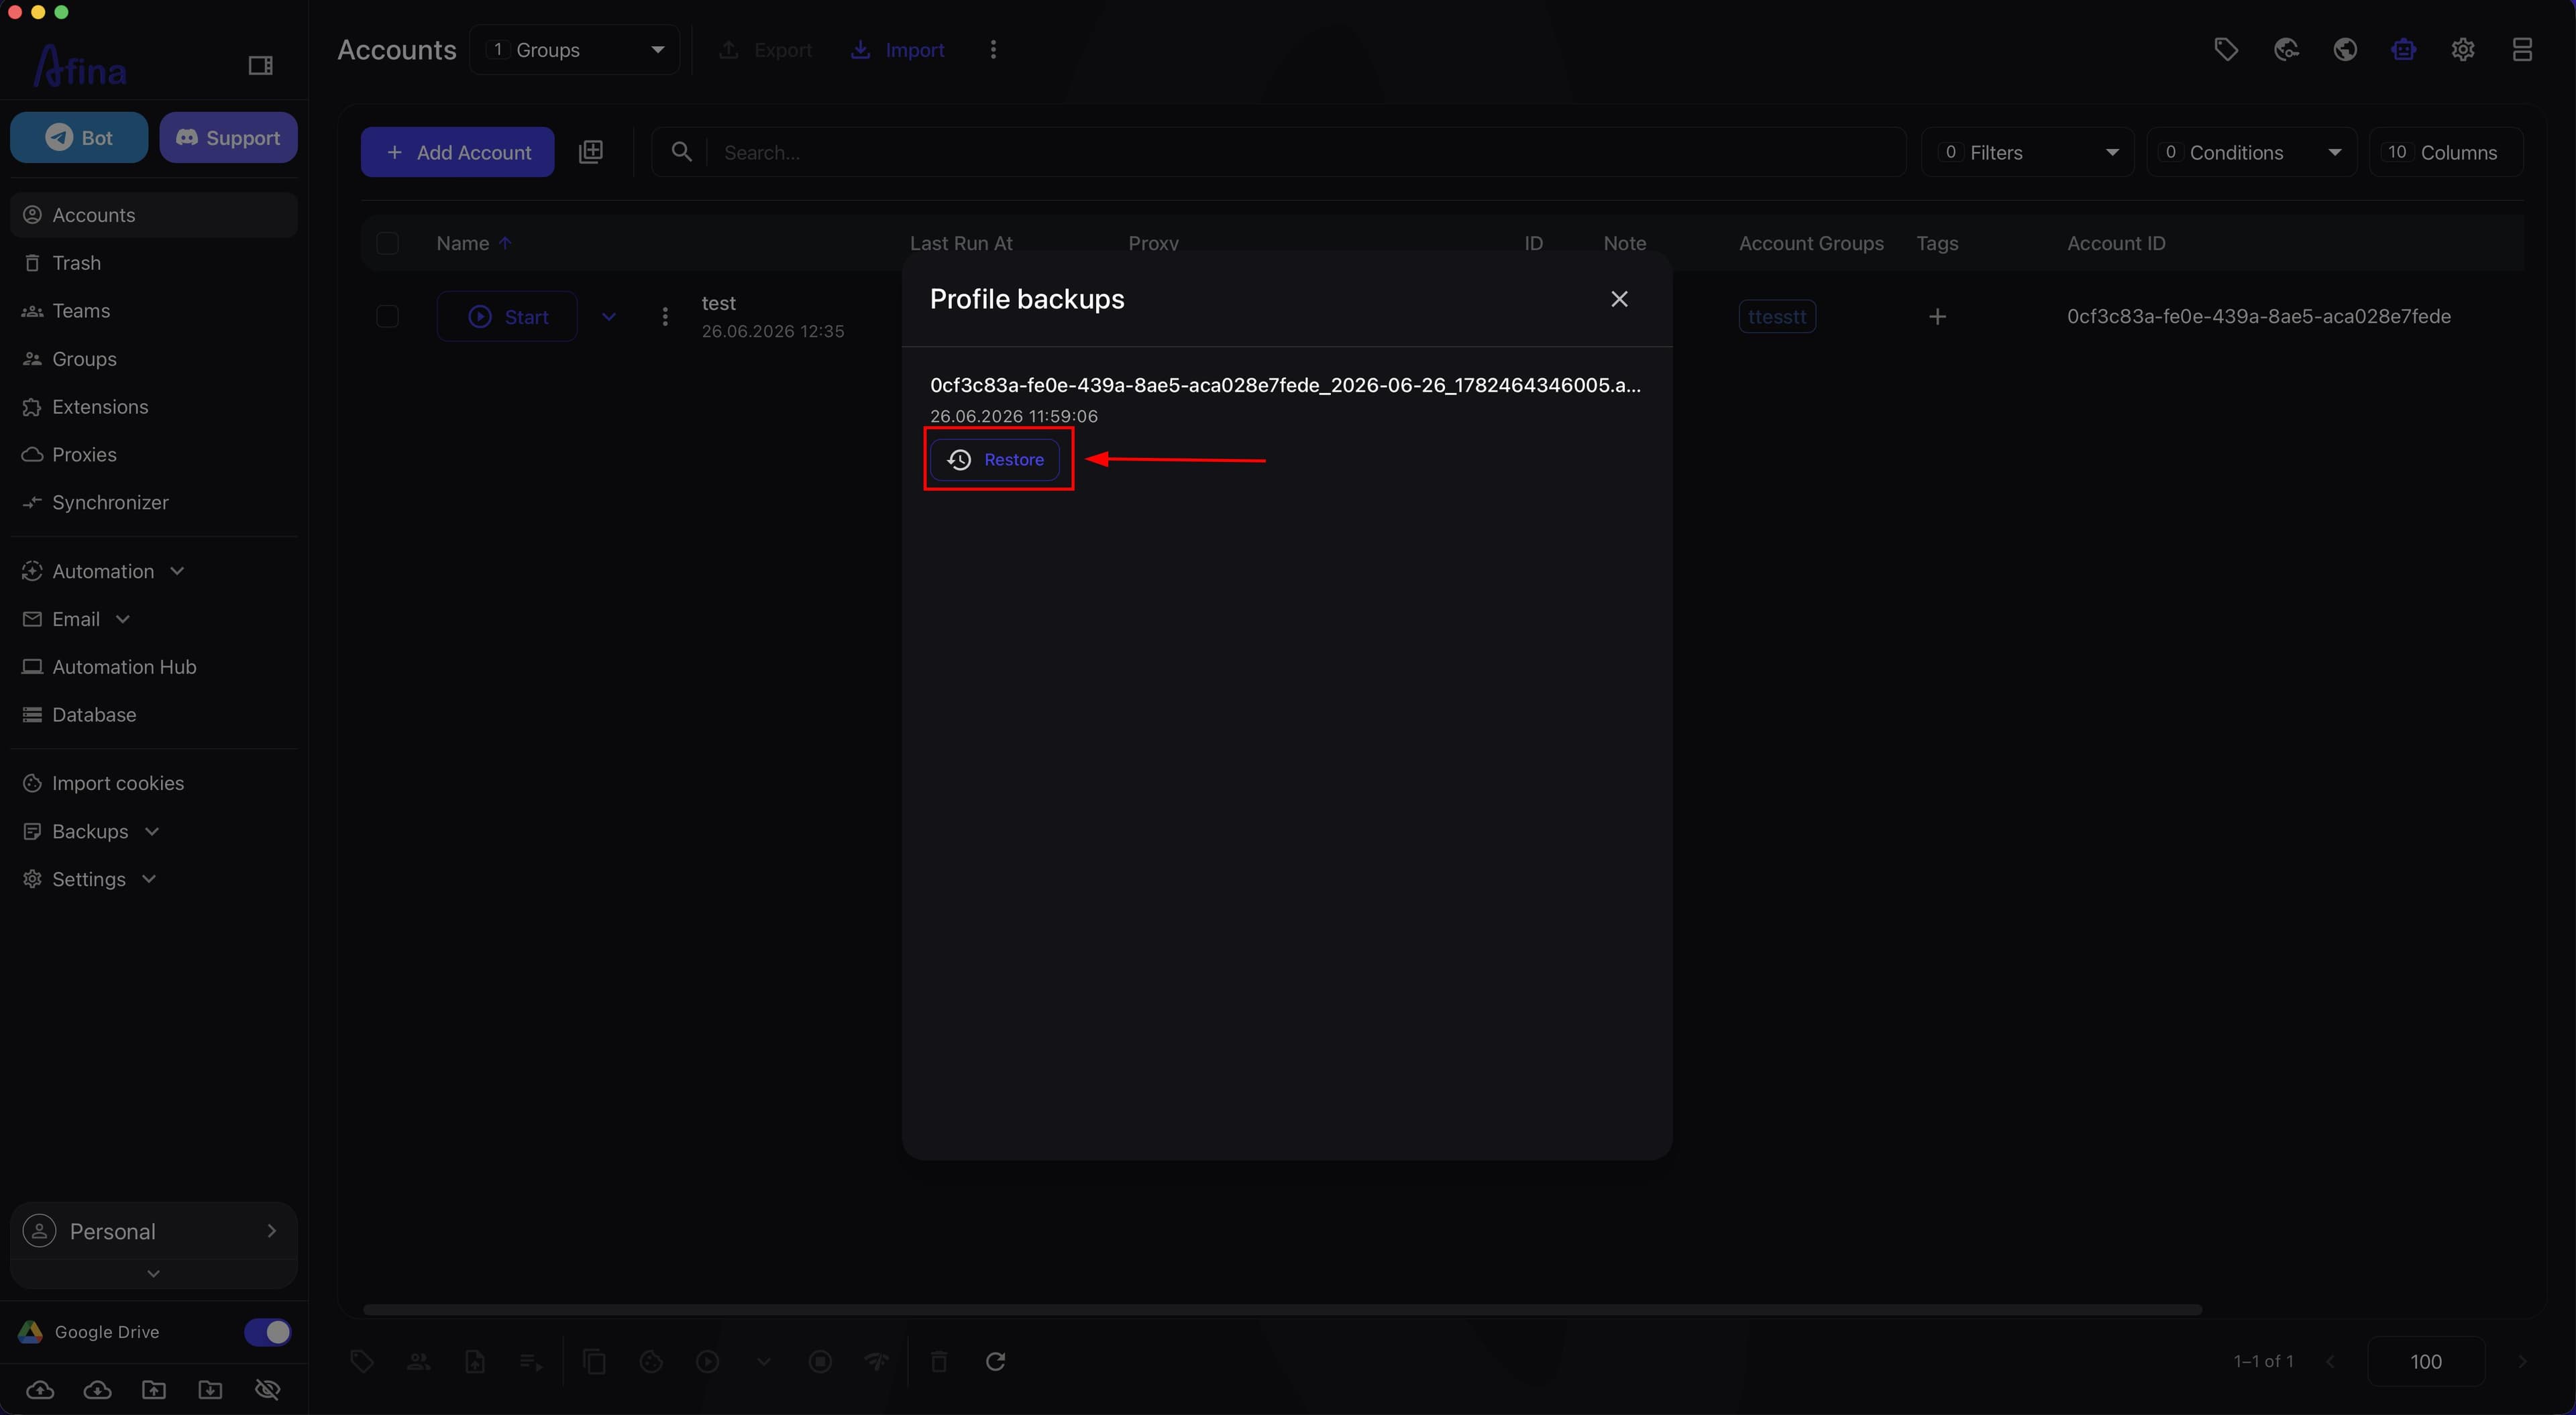Click the Support button
The width and height of the screenshot is (2576, 1415).
228,138
